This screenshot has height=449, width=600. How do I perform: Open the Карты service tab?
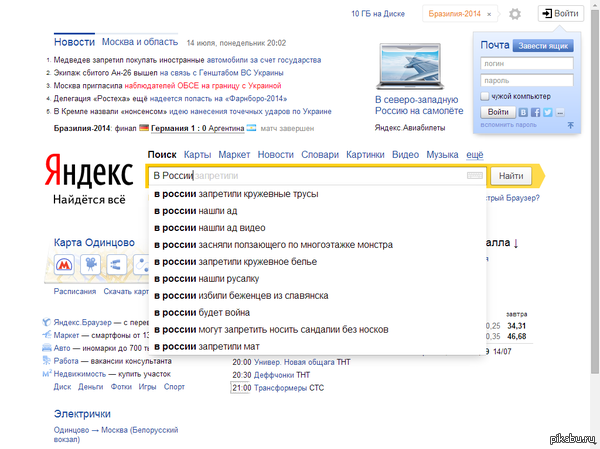197,155
